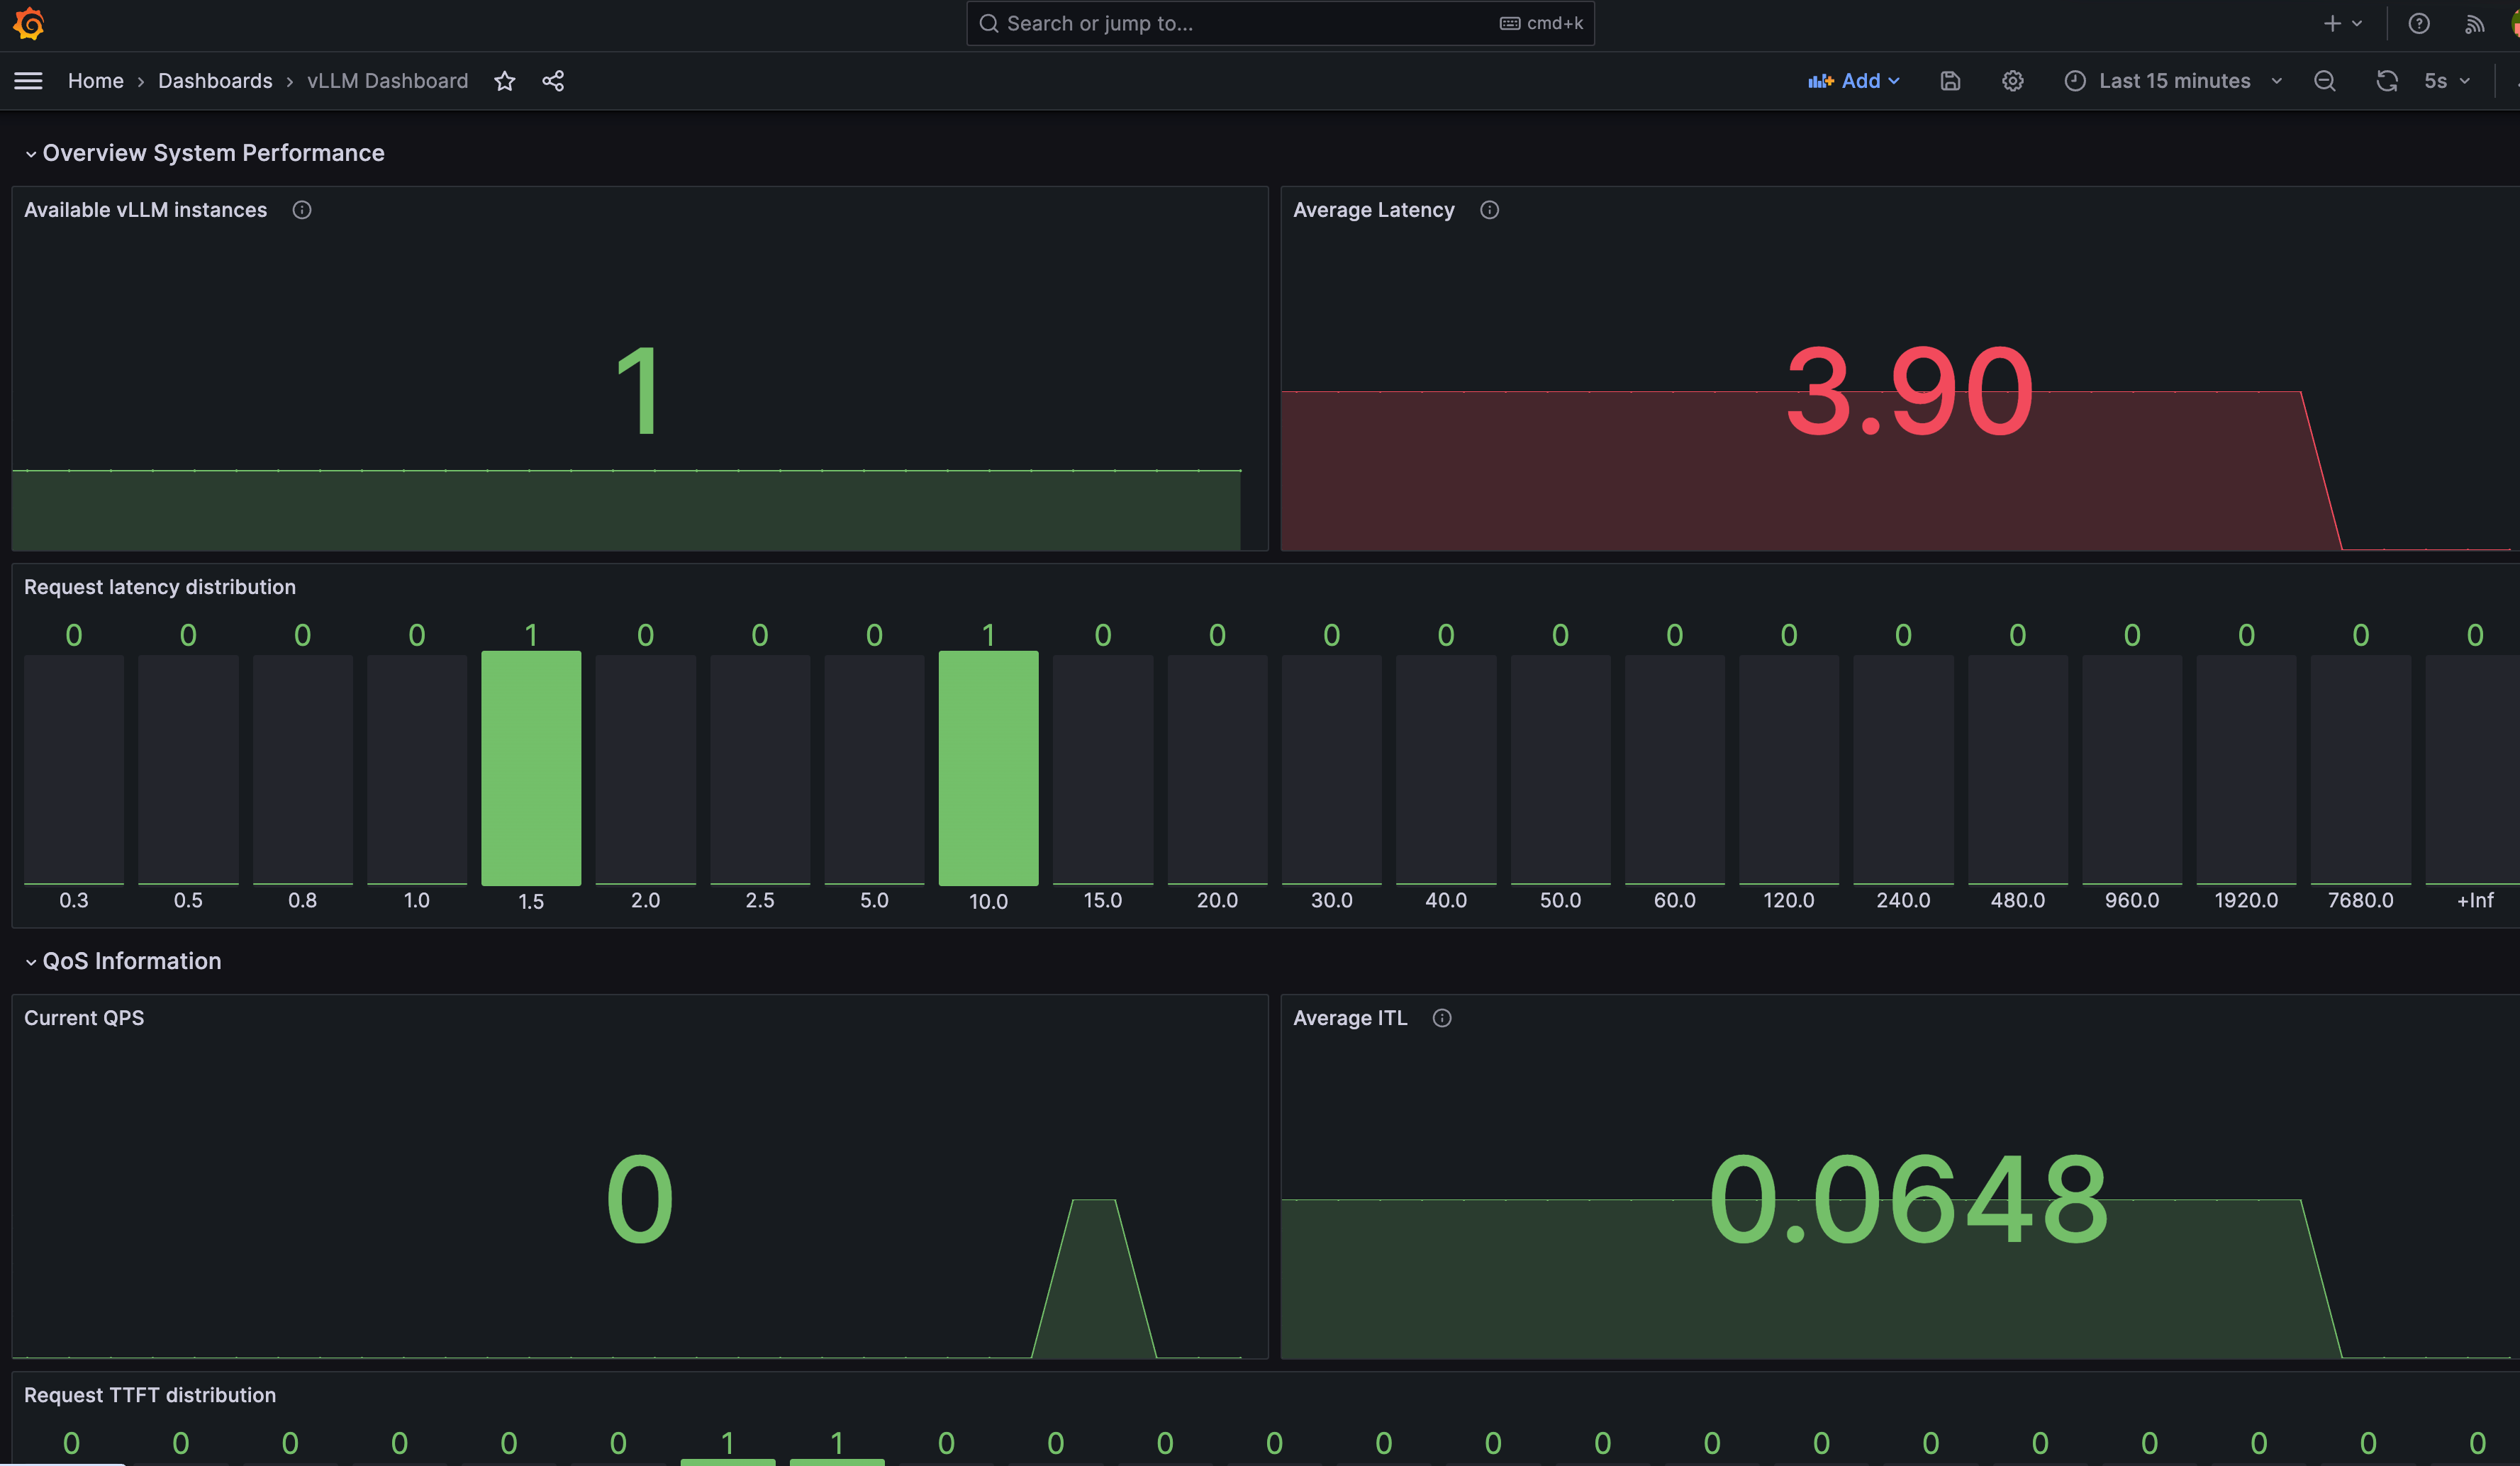Open the Last 15 minutes time picker
This screenshot has width=2520, height=1466.
(x=2173, y=81)
